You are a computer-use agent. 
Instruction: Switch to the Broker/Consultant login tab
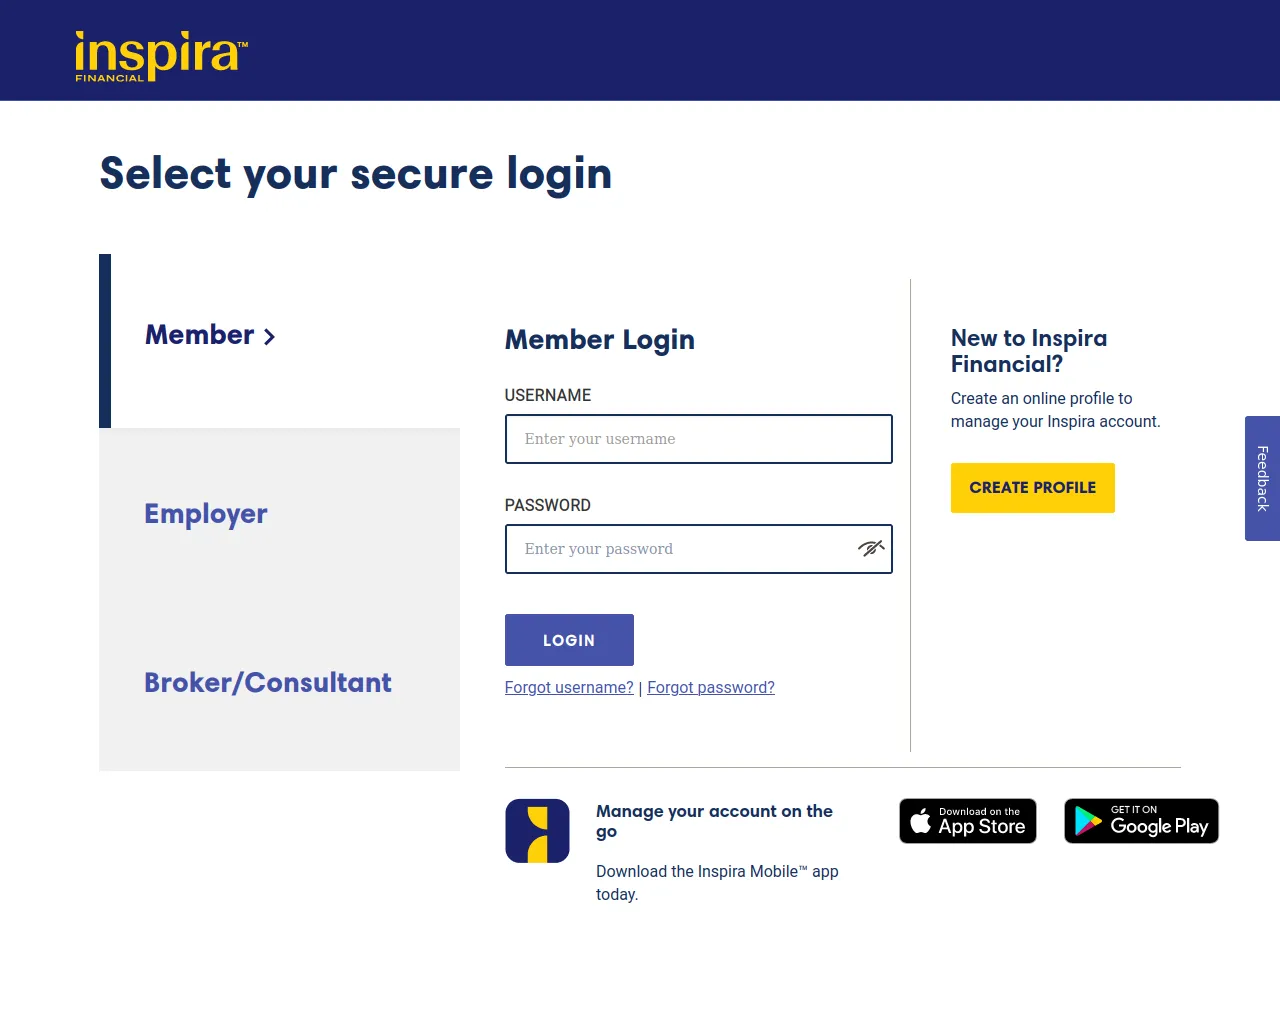coord(268,683)
